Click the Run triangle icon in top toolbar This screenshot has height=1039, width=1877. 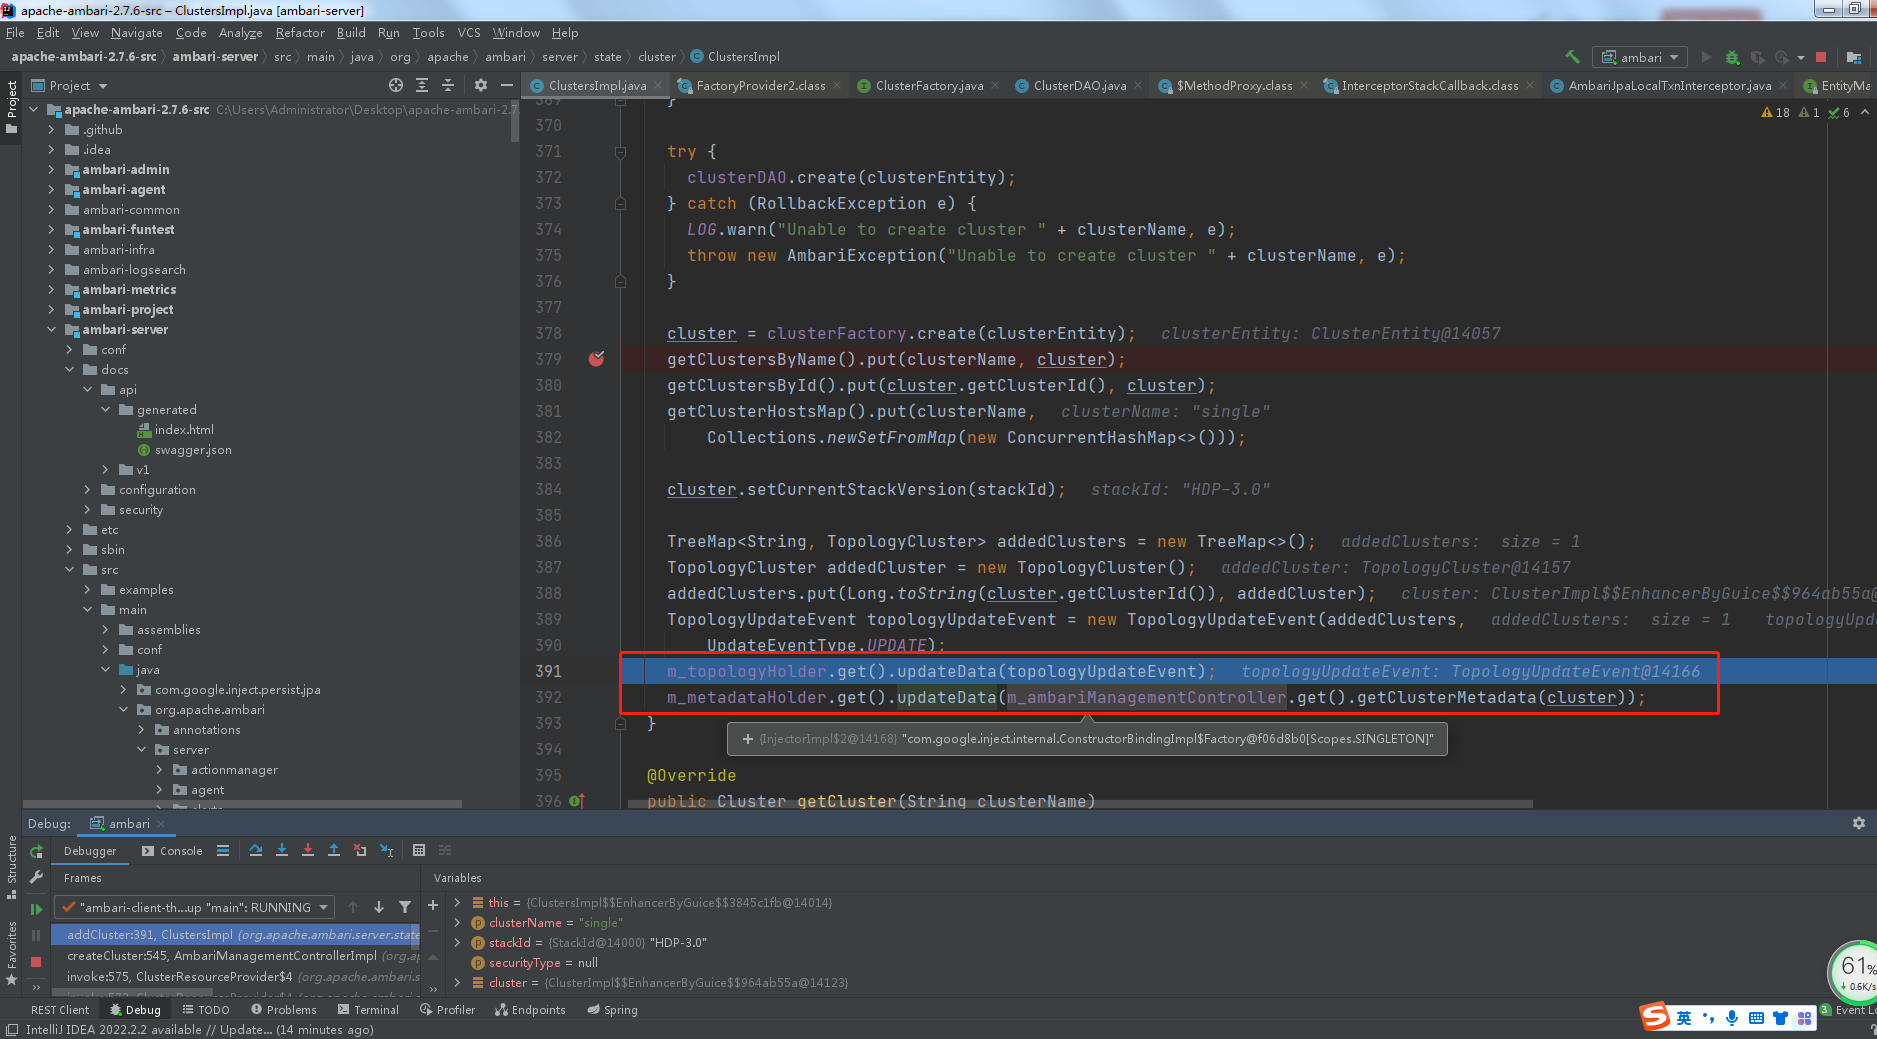click(x=1706, y=57)
